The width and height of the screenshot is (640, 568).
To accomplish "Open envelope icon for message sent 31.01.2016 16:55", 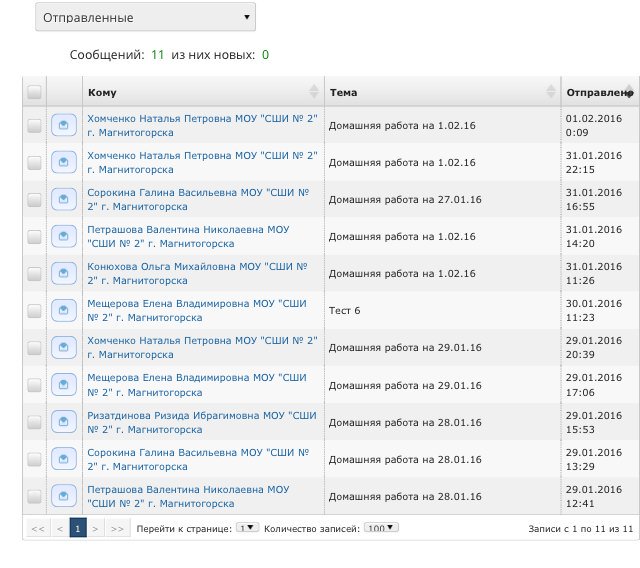I will click(64, 199).
